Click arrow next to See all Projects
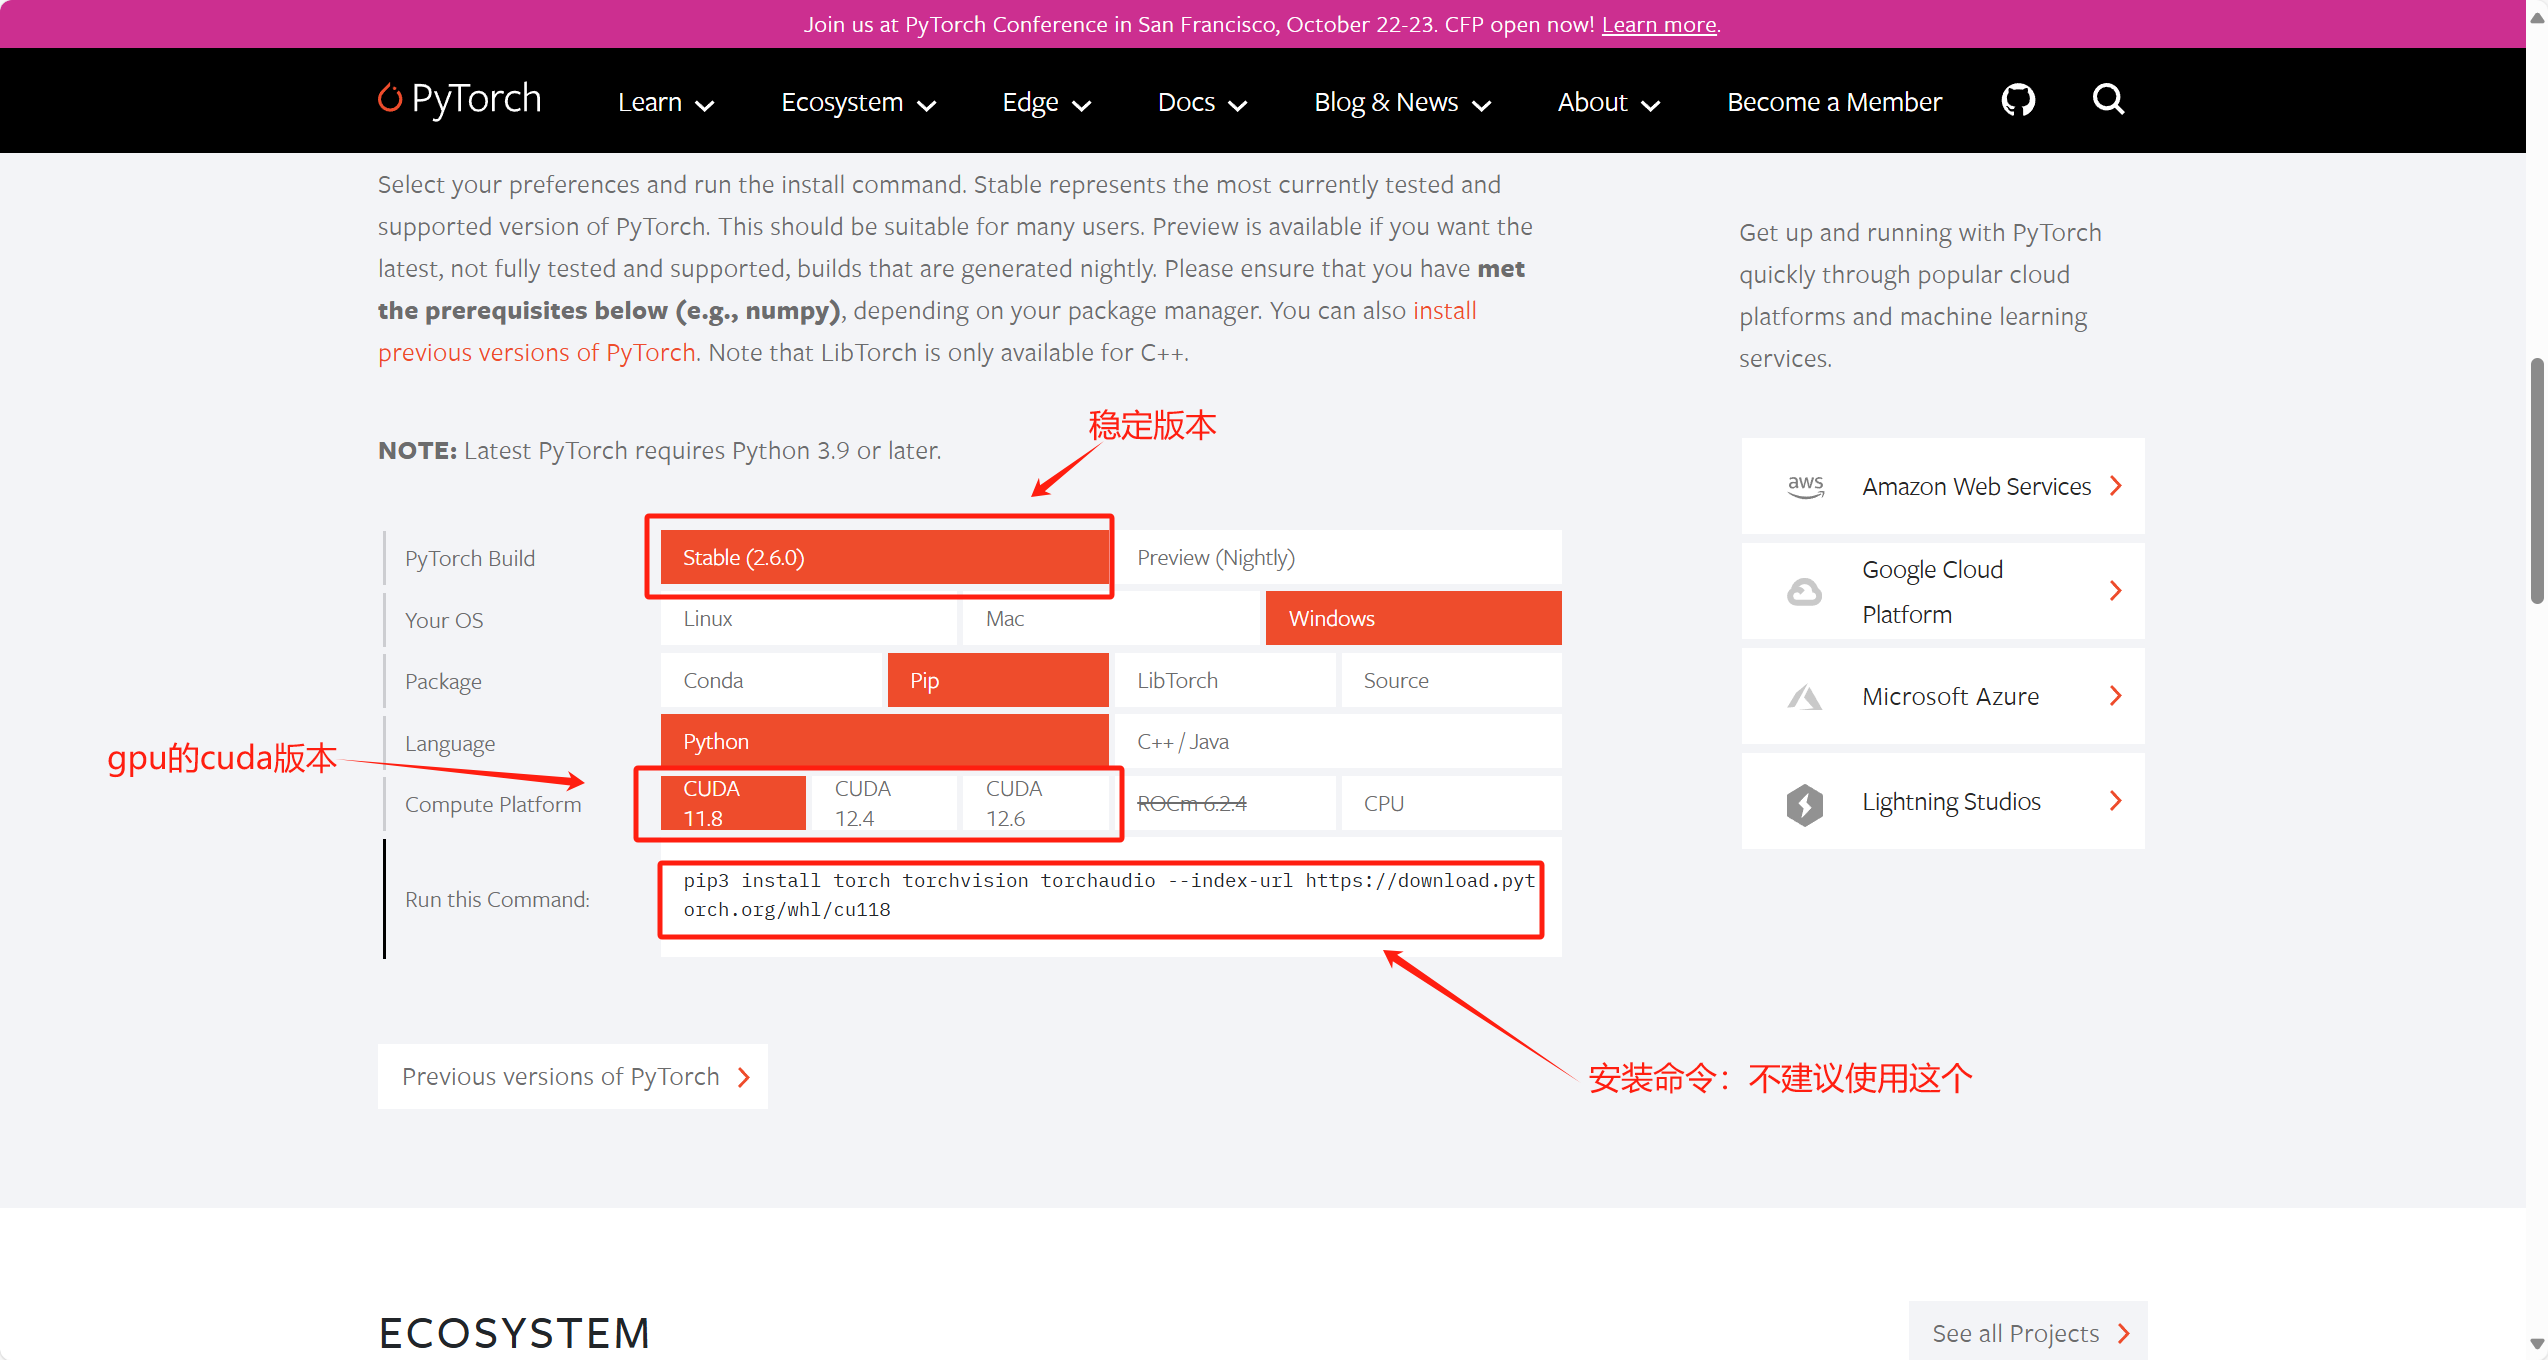 2124,1334
